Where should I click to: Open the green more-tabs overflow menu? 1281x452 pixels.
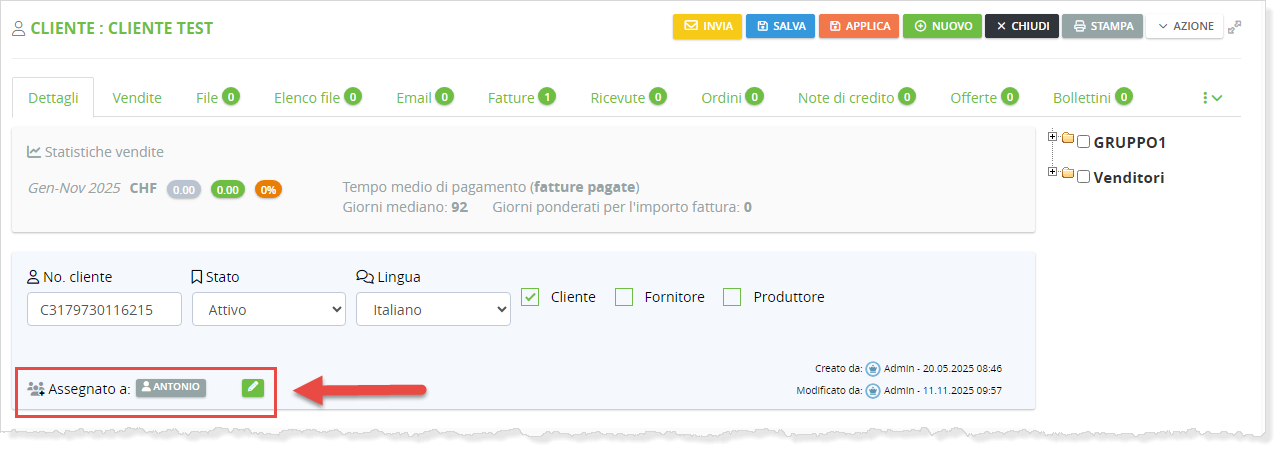pos(1212,98)
